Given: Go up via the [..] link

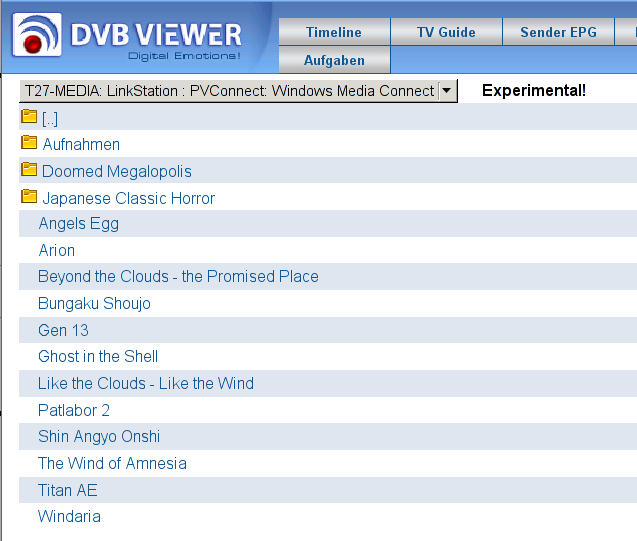Looking at the screenshot, I should tap(50, 119).
